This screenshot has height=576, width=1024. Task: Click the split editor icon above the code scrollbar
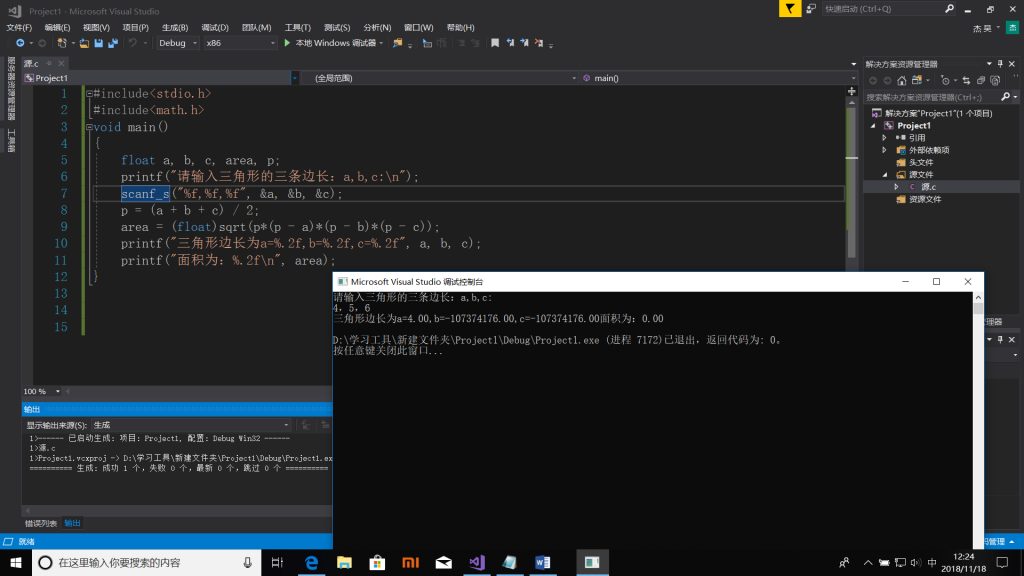pos(852,91)
